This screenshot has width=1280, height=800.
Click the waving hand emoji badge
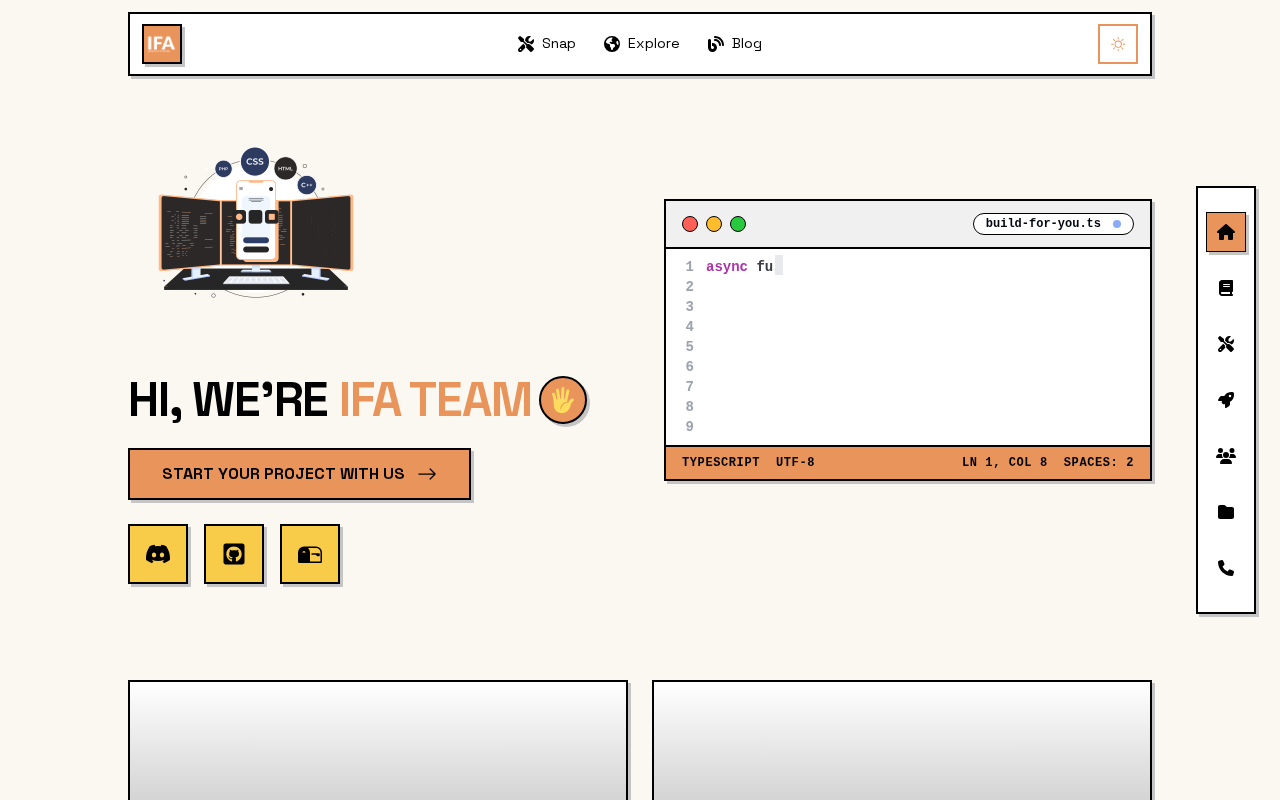pos(563,400)
